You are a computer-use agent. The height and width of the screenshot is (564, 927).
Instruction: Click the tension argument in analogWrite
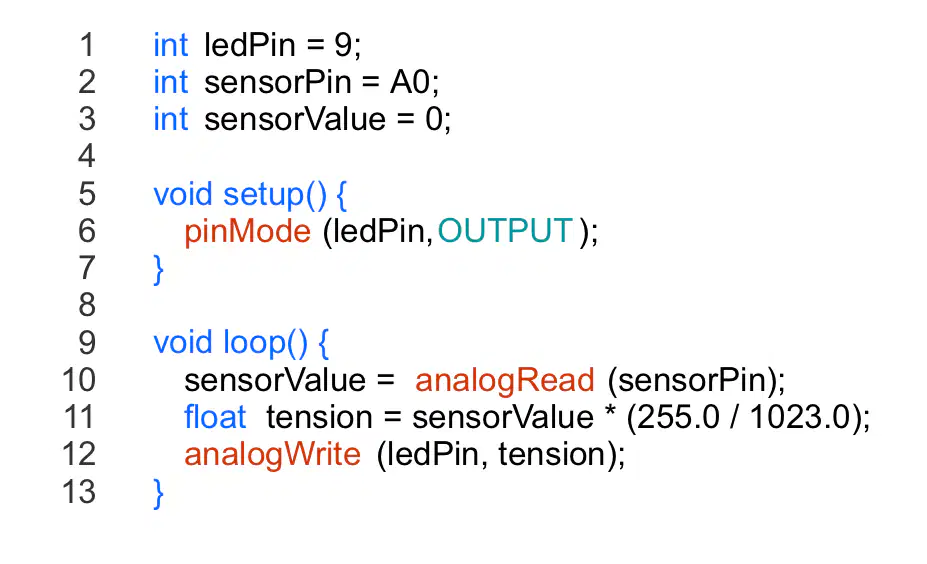click(552, 455)
